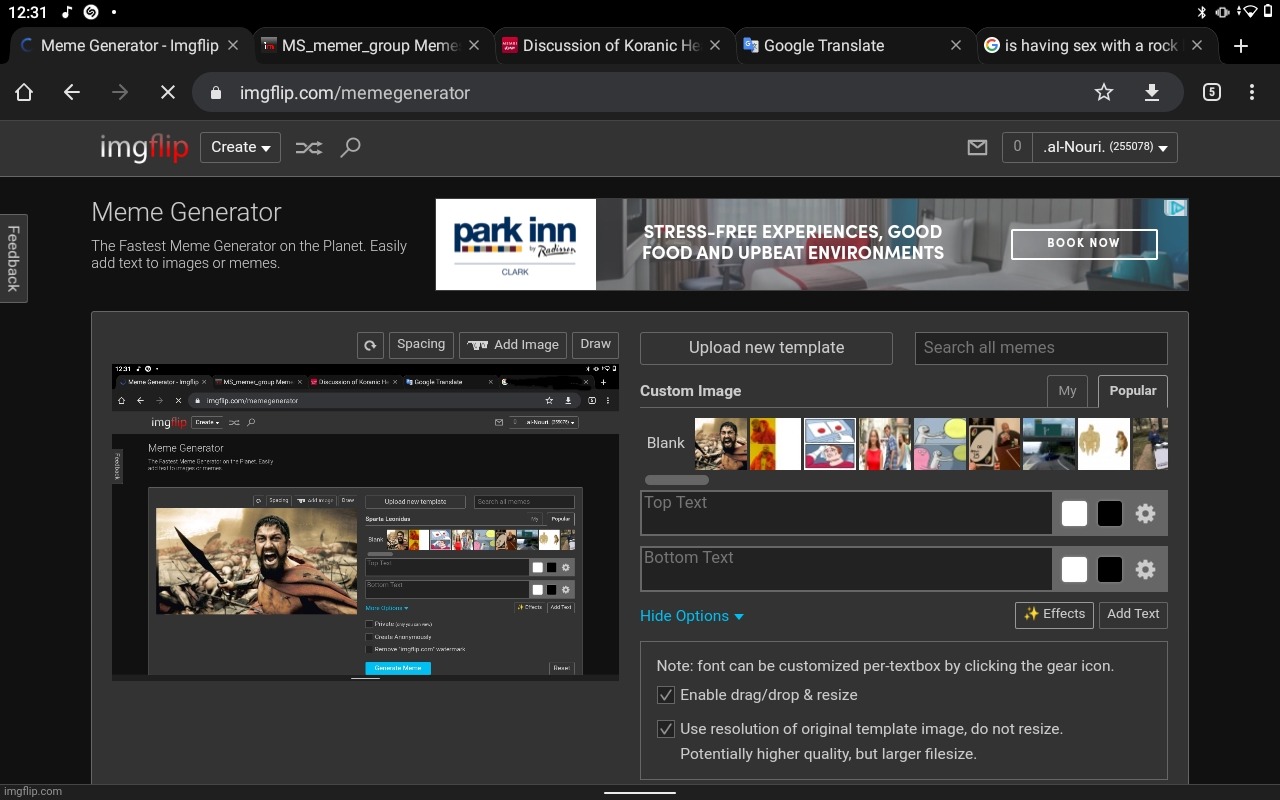This screenshot has width=1280, height=800.
Task: Open the imgflip search magnifier icon
Action: coord(350,148)
